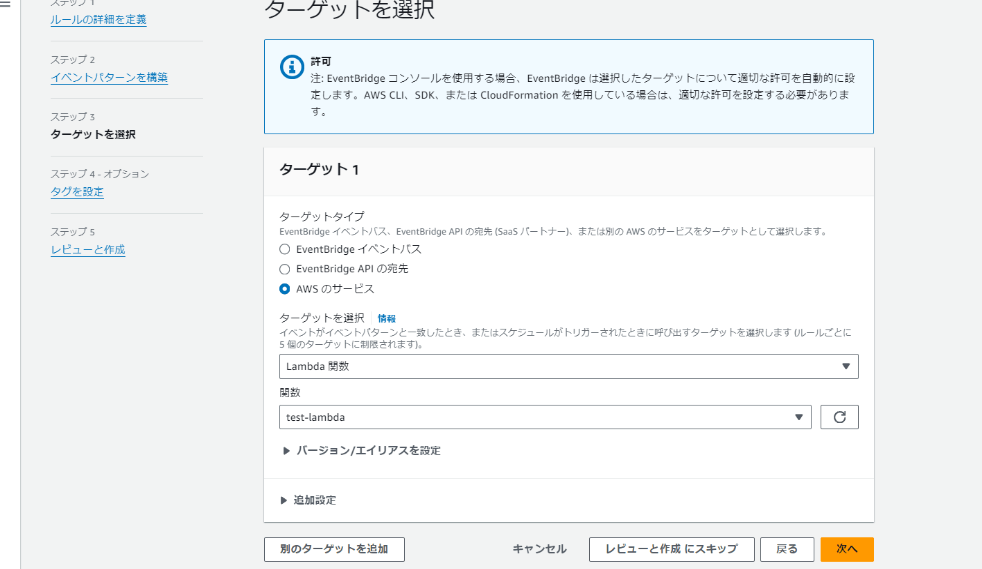Click the 許可 heading in the notice
The width and height of the screenshot is (982, 569).
[x=321, y=61]
